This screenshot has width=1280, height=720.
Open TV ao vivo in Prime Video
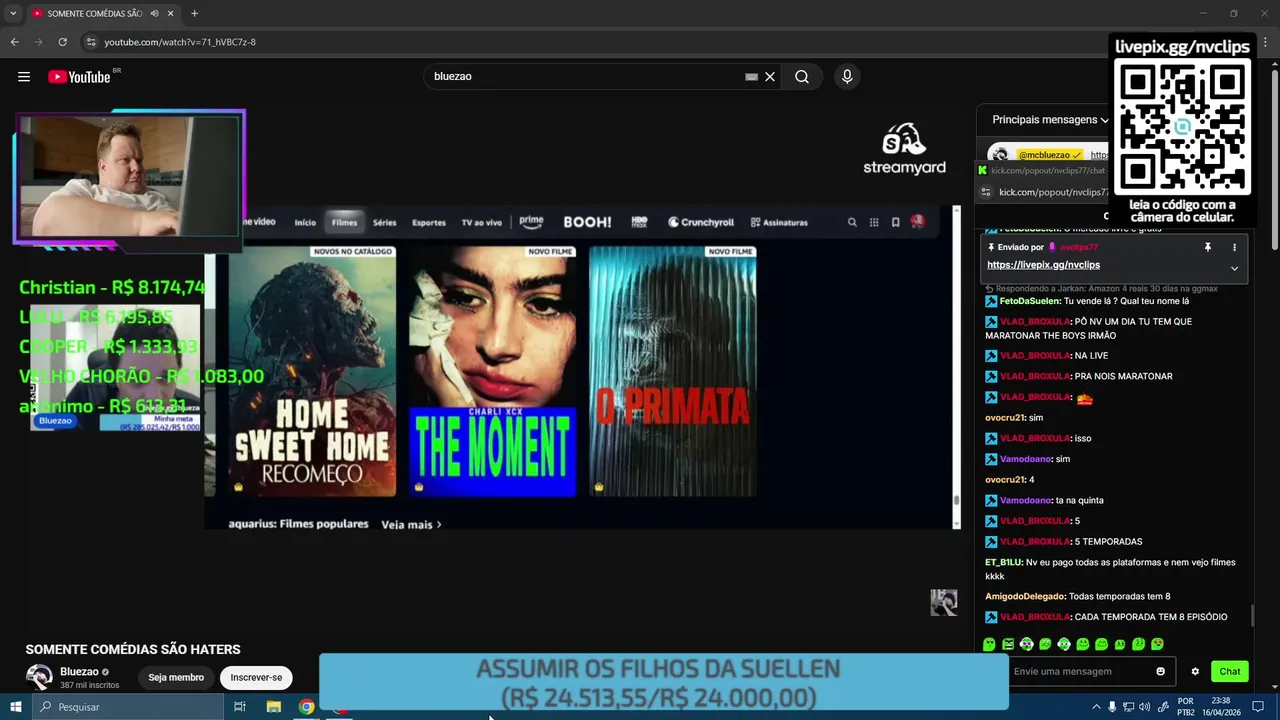click(481, 222)
